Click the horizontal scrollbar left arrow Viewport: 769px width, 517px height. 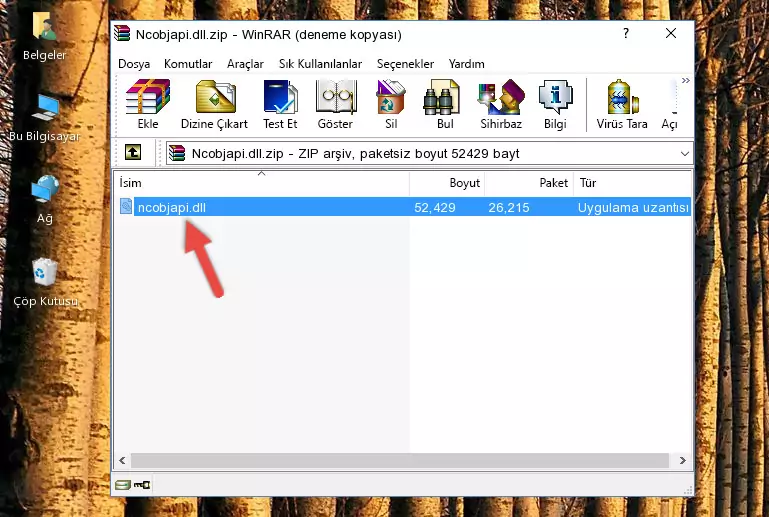click(123, 461)
